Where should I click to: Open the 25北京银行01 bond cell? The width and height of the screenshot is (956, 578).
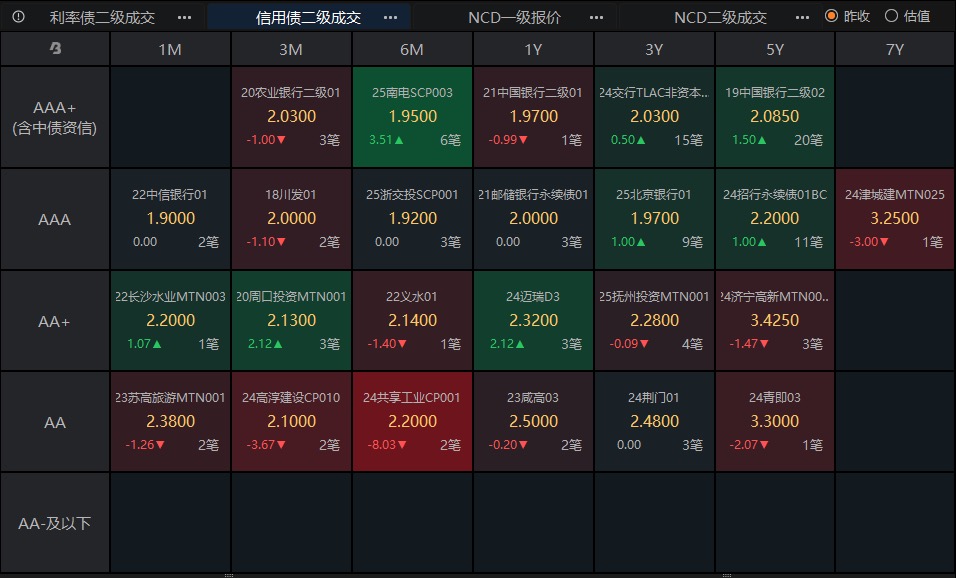point(654,219)
